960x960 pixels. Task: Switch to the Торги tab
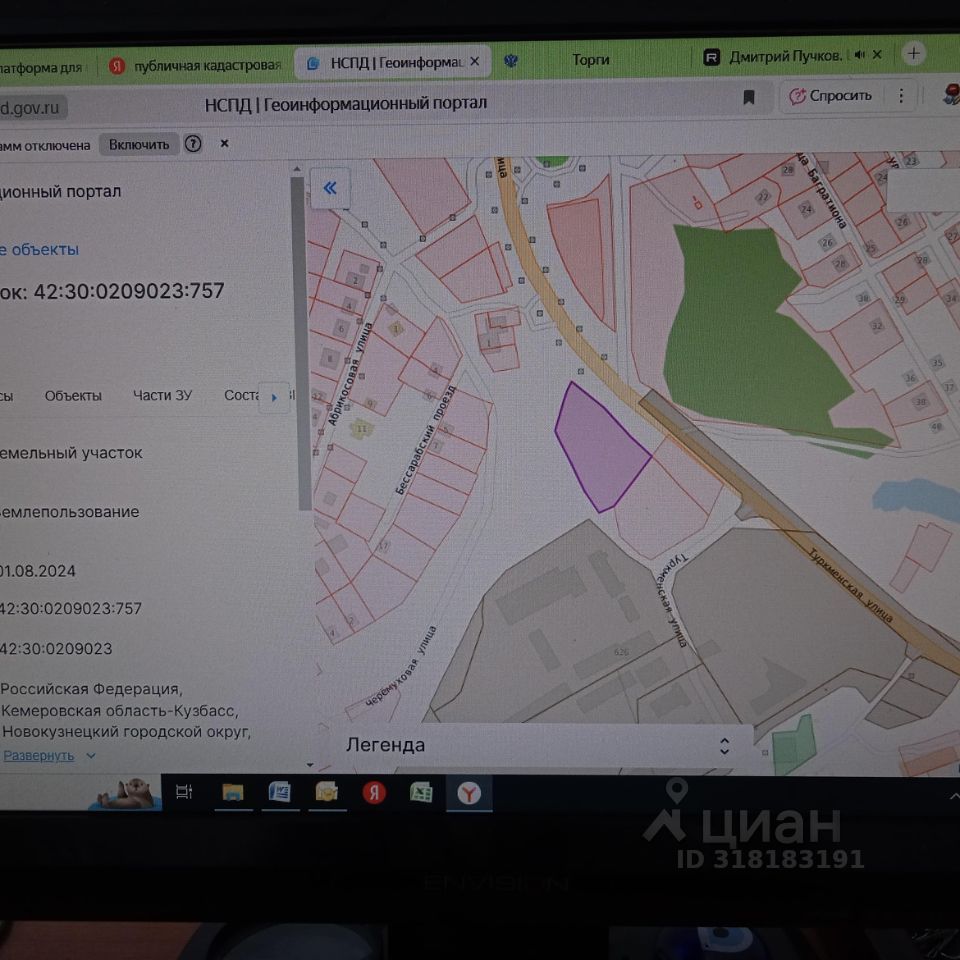[591, 60]
